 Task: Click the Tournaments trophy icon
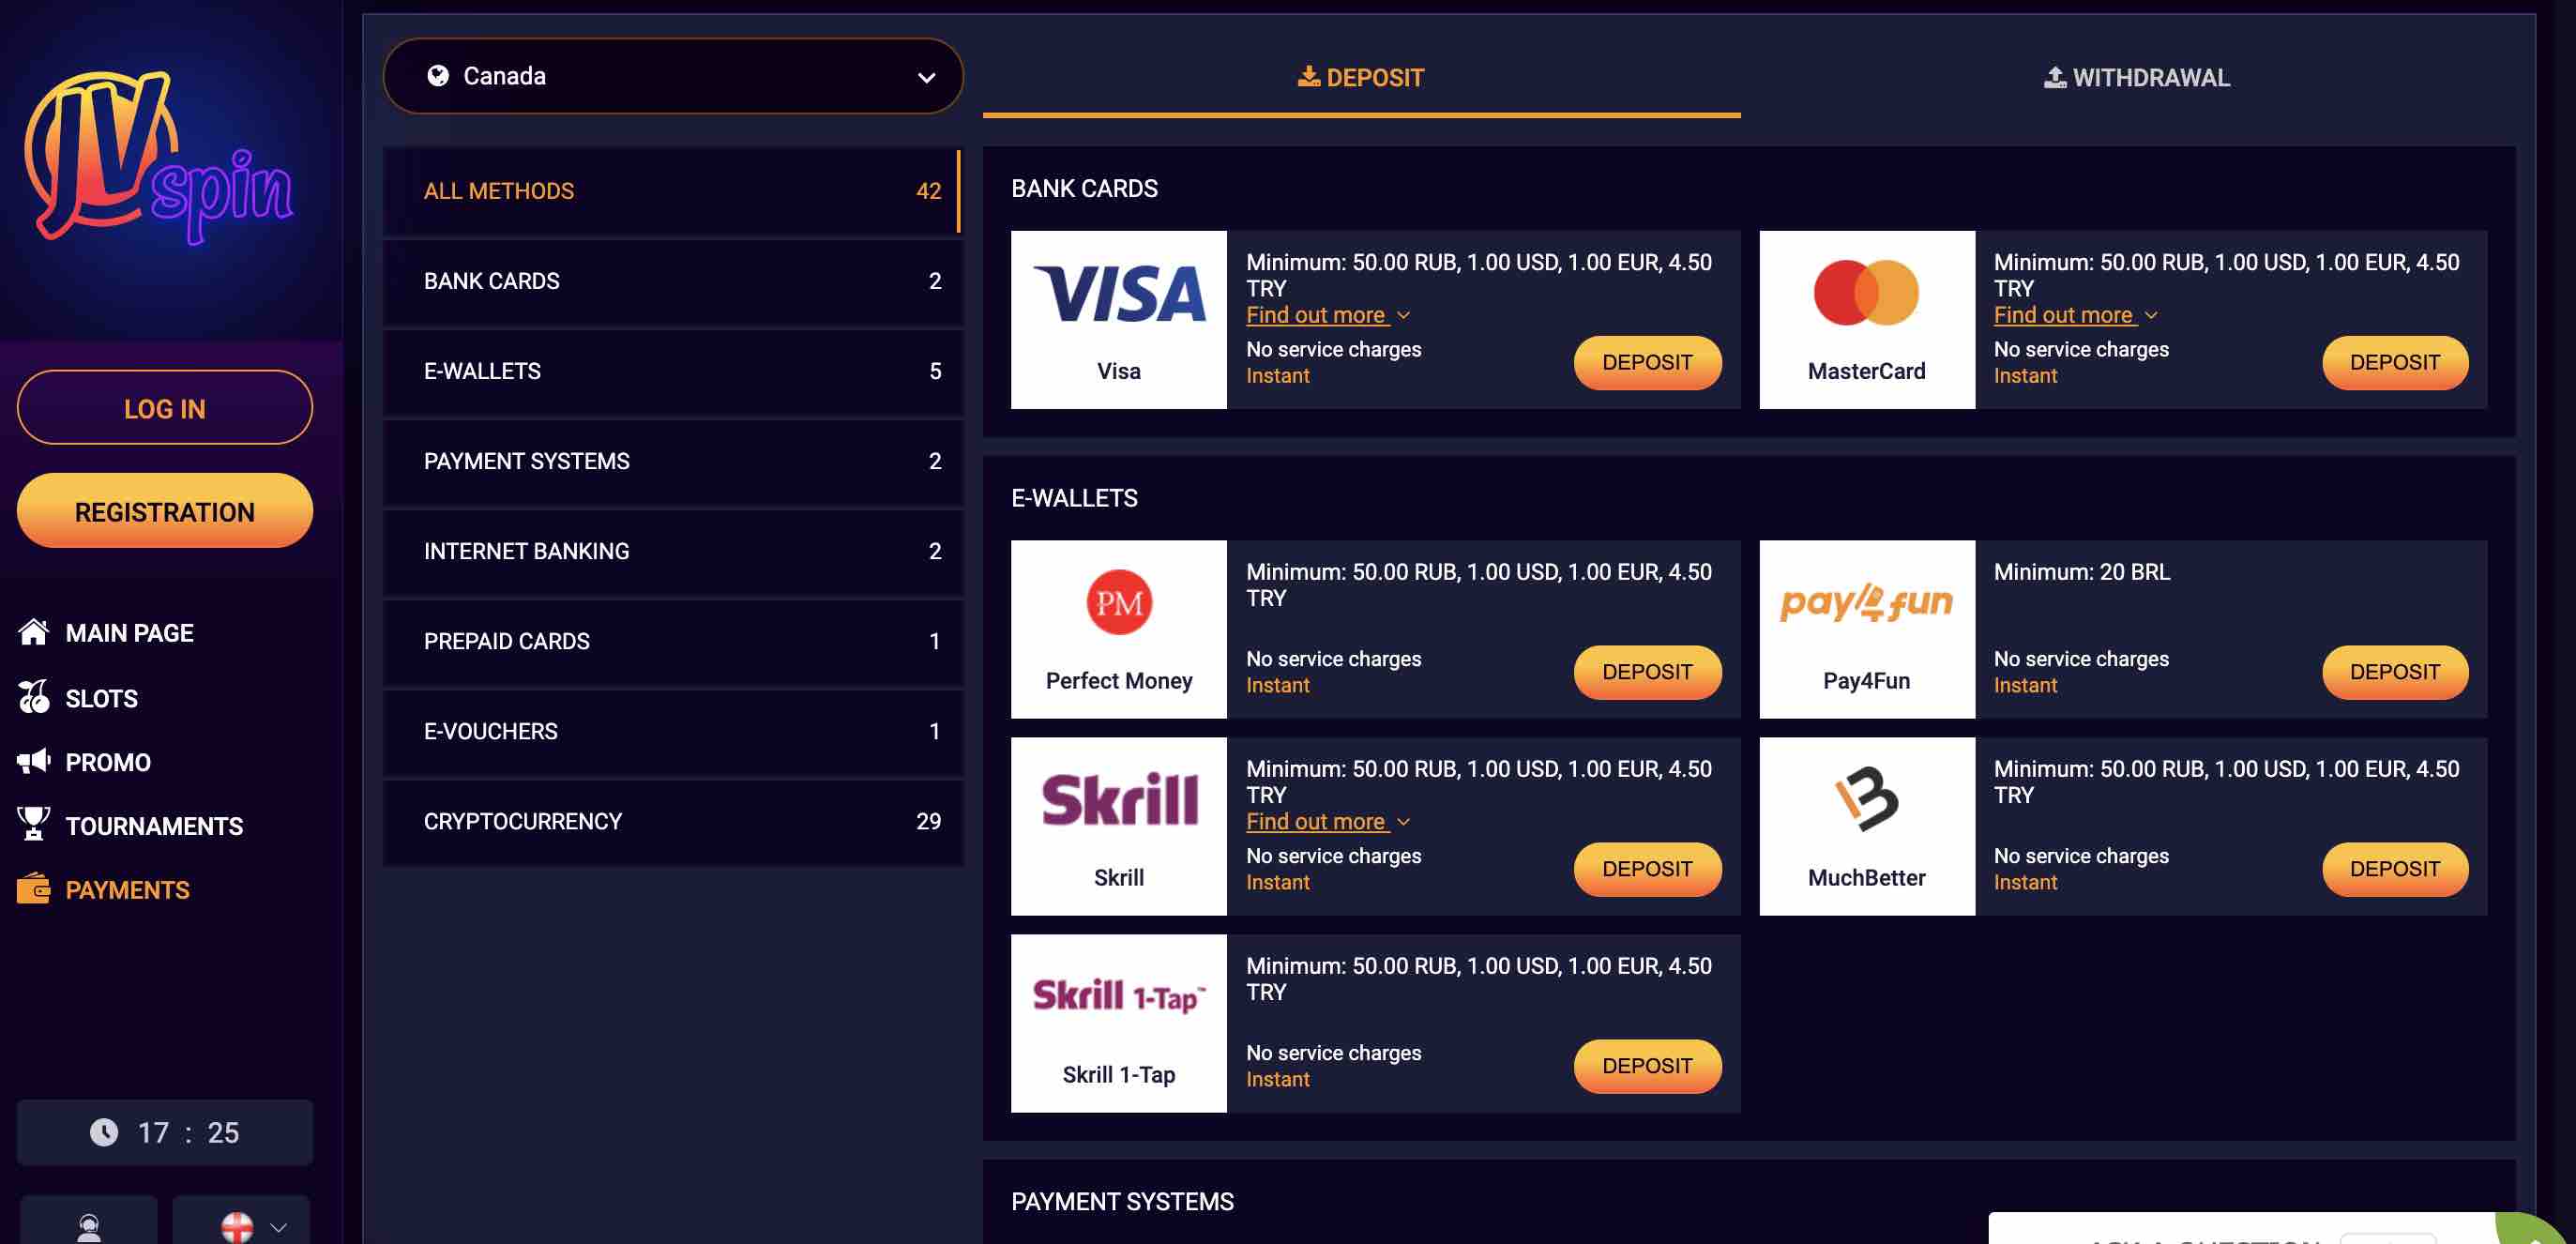pos(33,825)
